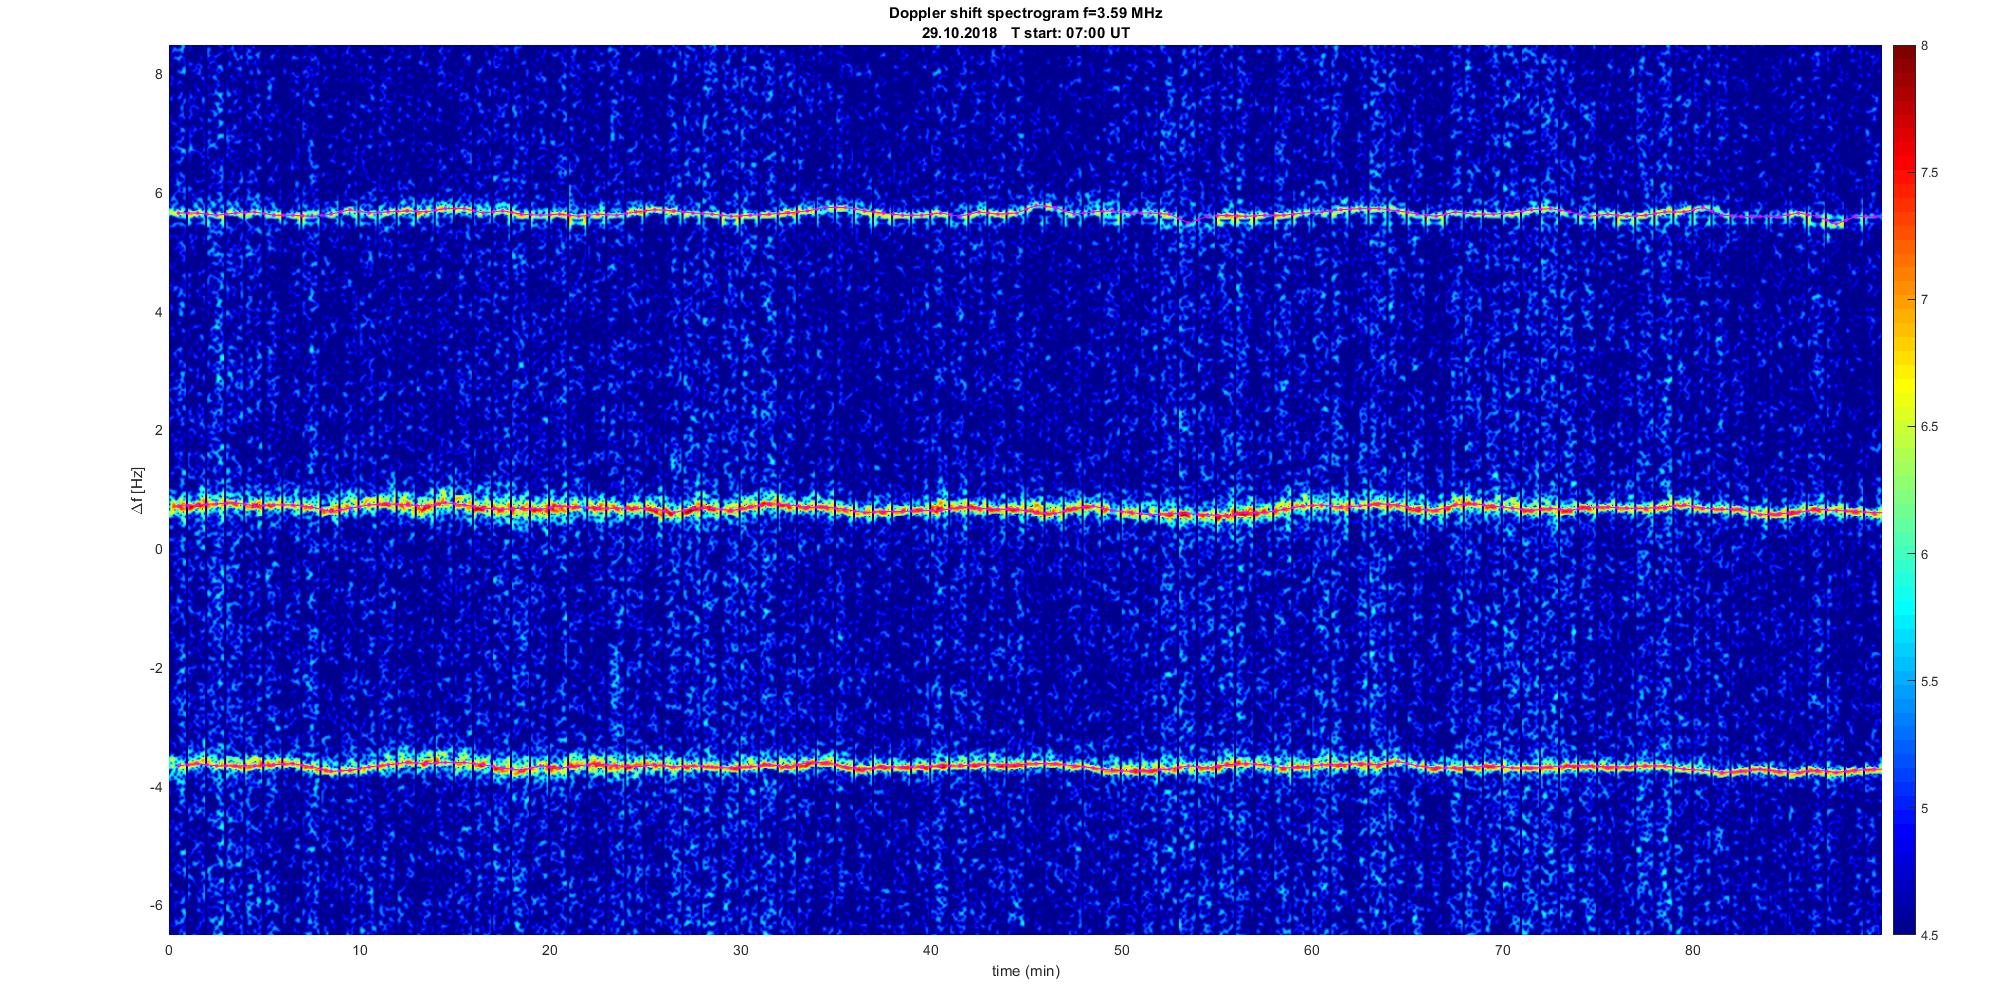Click the y-axis label 'Δf [Hz]'
Screen dimensions: 2000x1003
click(x=137, y=490)
